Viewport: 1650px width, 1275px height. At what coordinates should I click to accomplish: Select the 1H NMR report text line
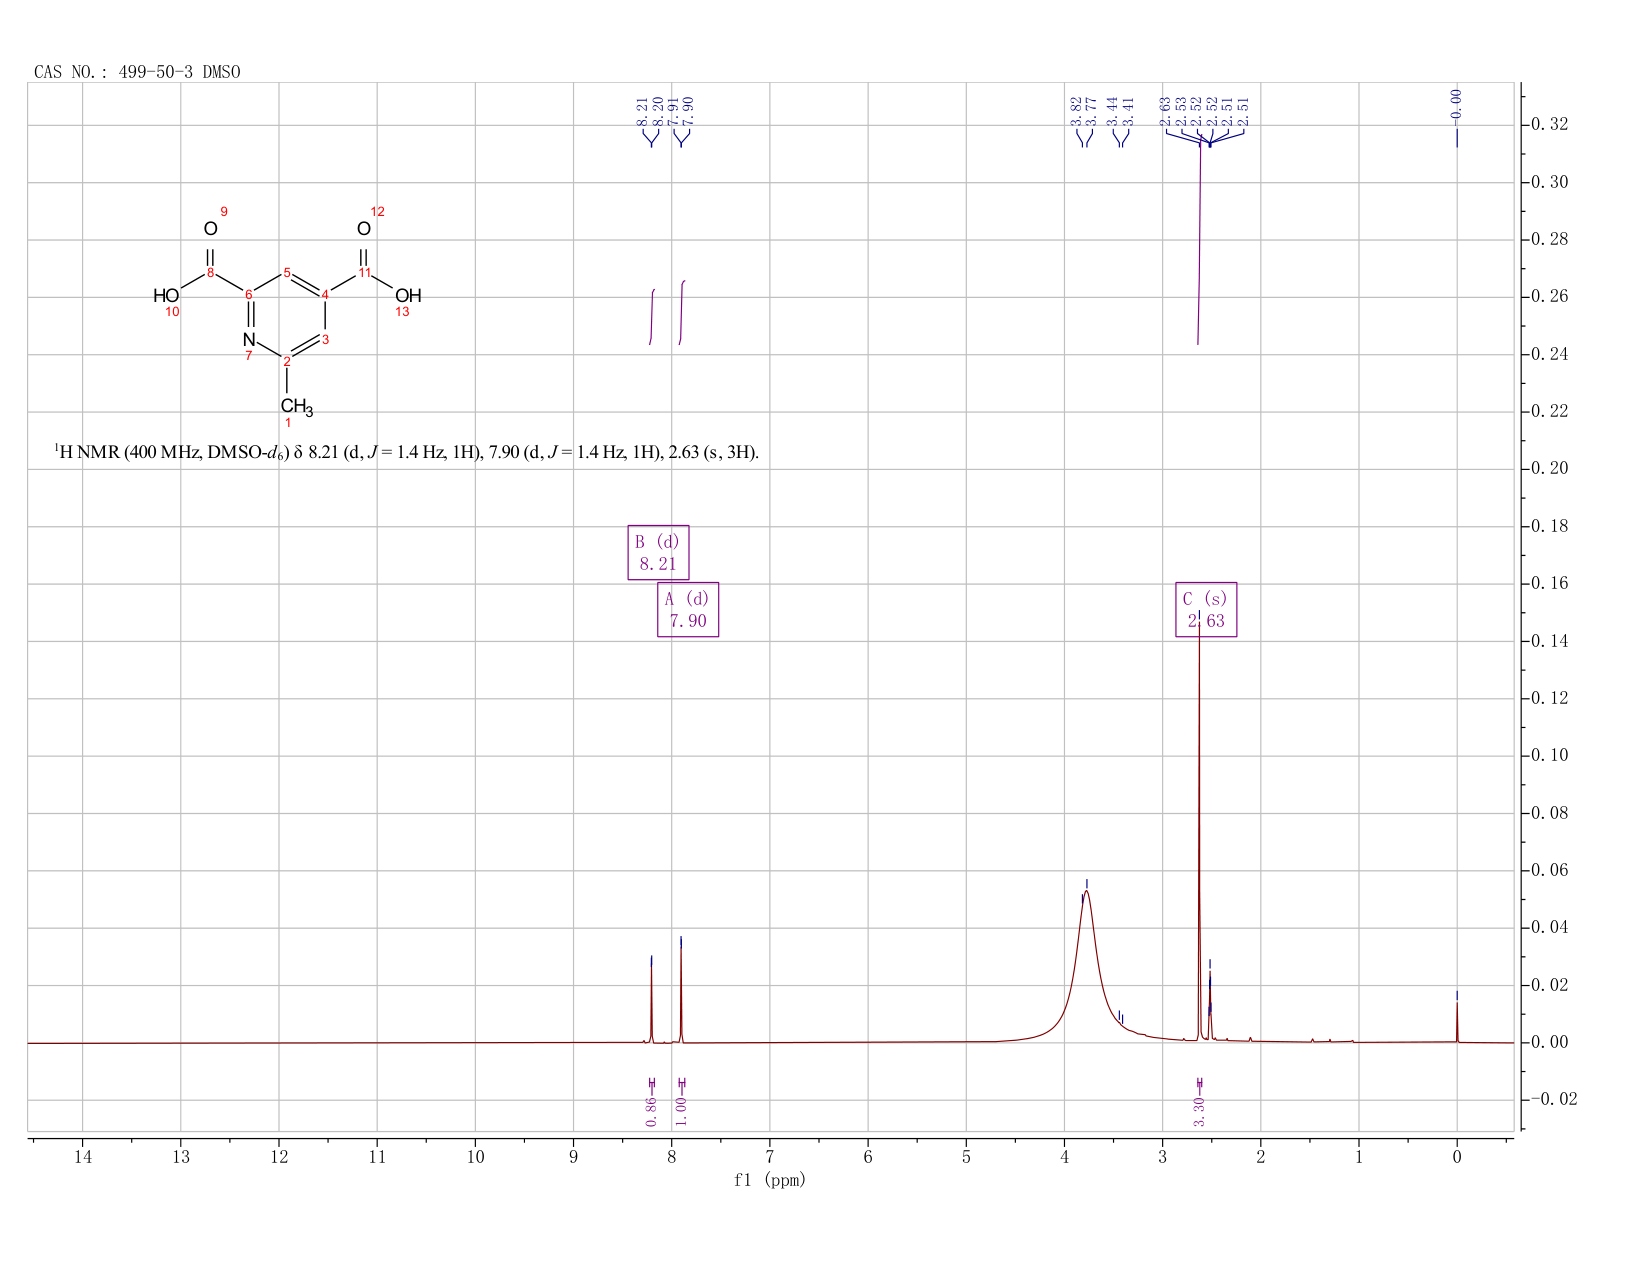(406, 453)
